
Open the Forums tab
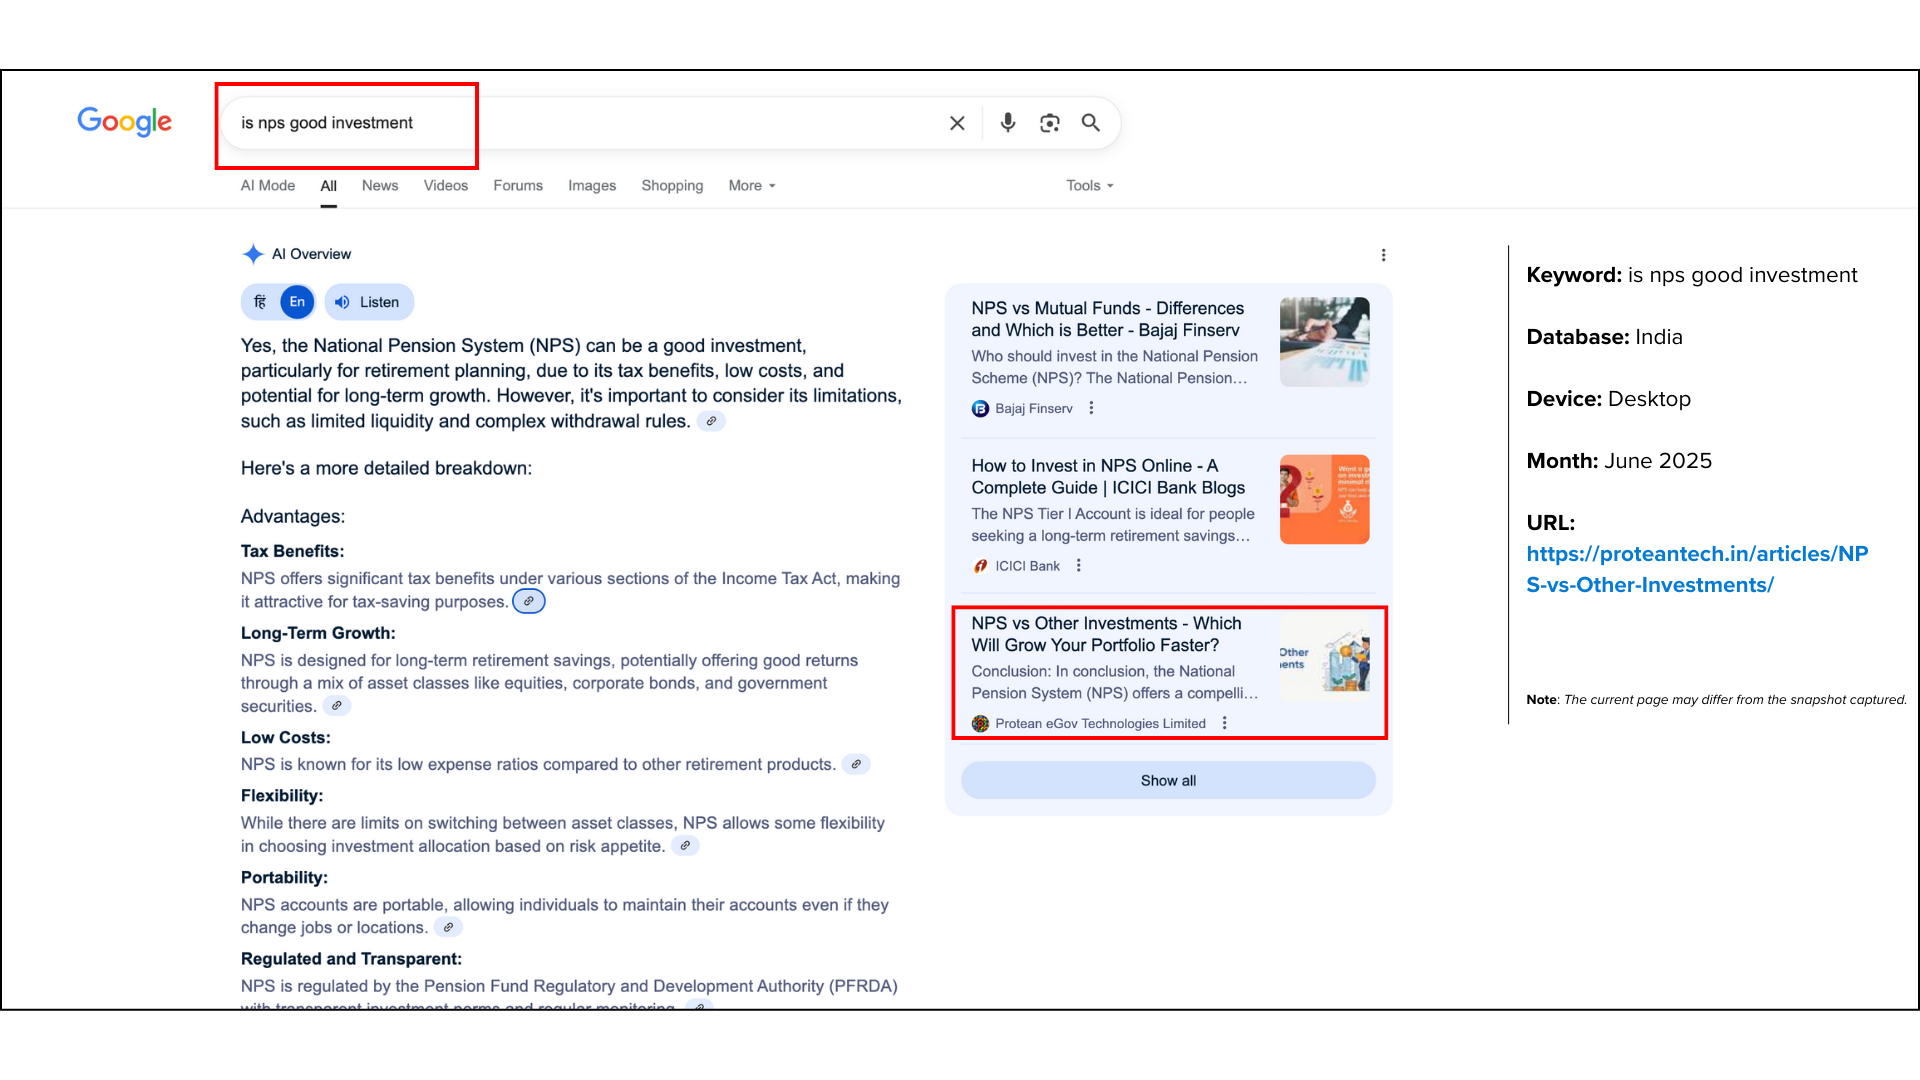click(518, 186)
